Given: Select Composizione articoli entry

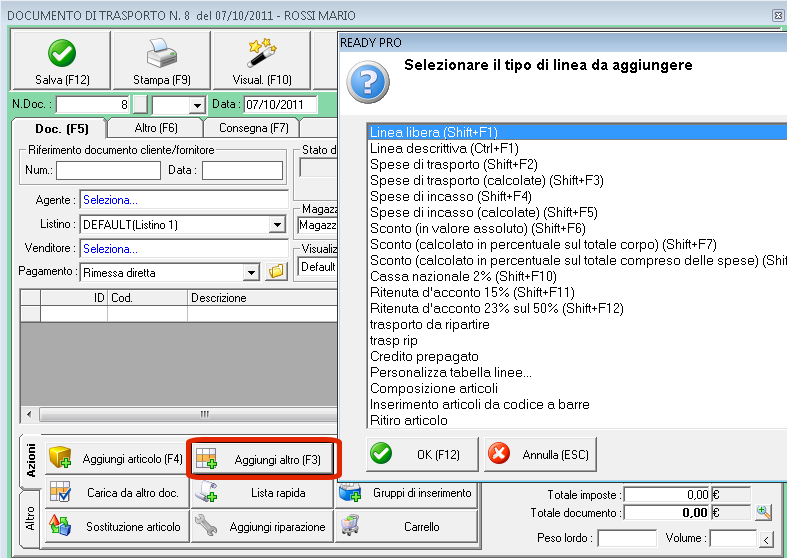Looking at the screenshot, I should click(x=577, y=388).
